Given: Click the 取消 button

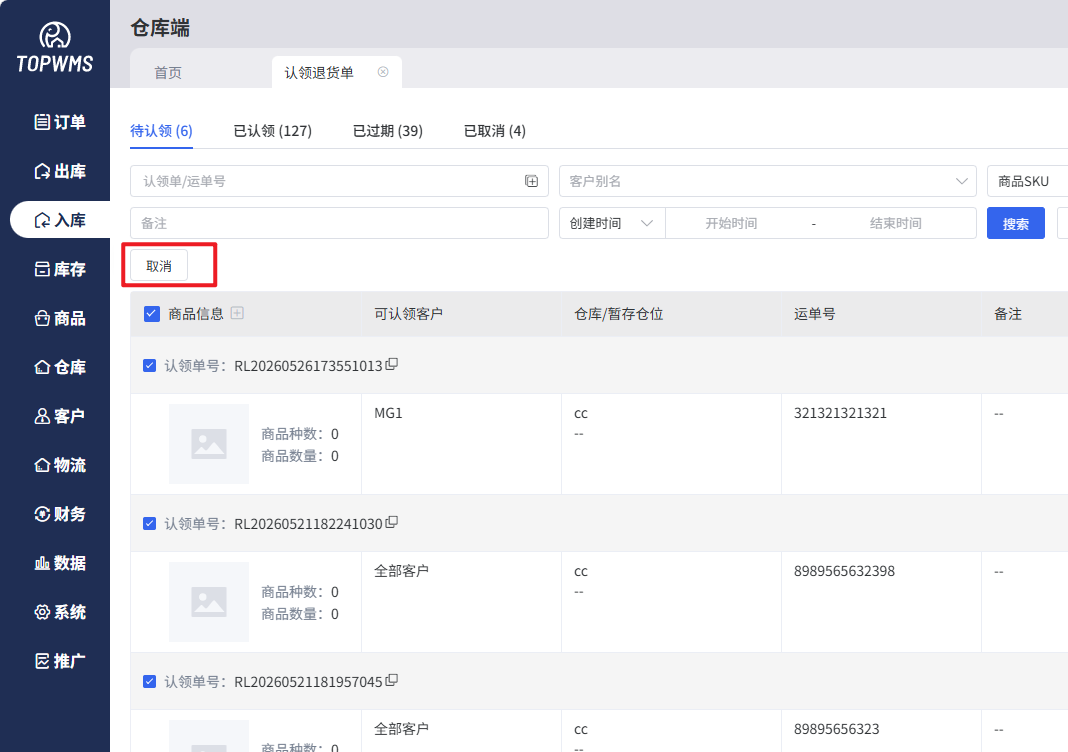Looking at the screenshot, I should click(159, 266).
